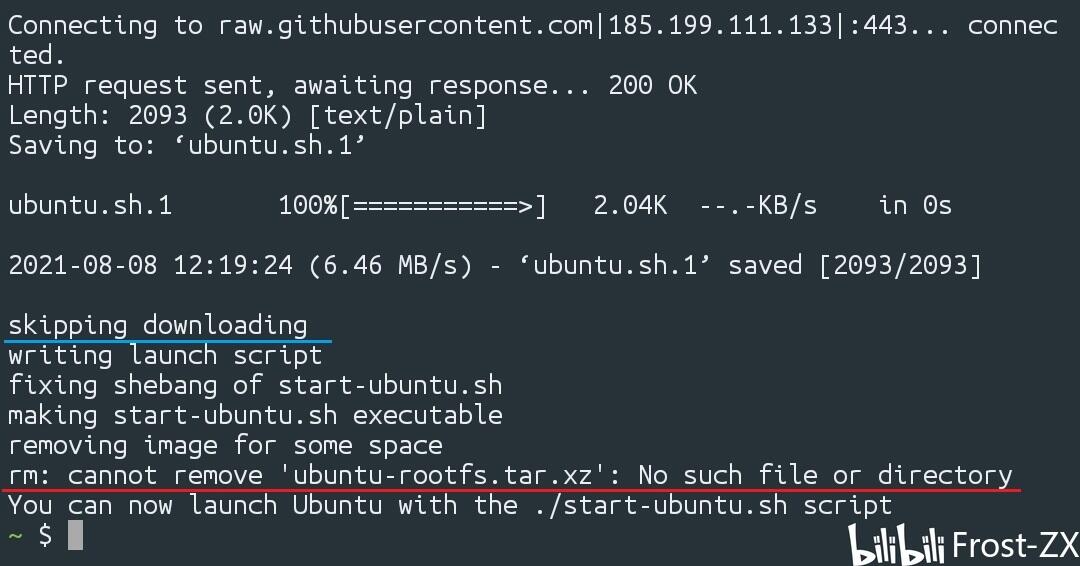
Task: Click the "You can now launch Ubuntu" line
Action: (x=450, y=505)
